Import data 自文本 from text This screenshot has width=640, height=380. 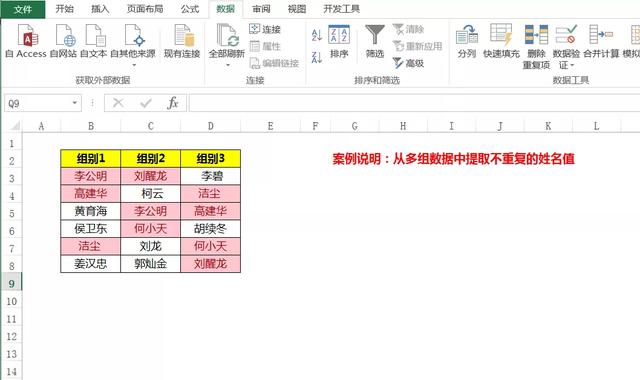click(93, 41)
